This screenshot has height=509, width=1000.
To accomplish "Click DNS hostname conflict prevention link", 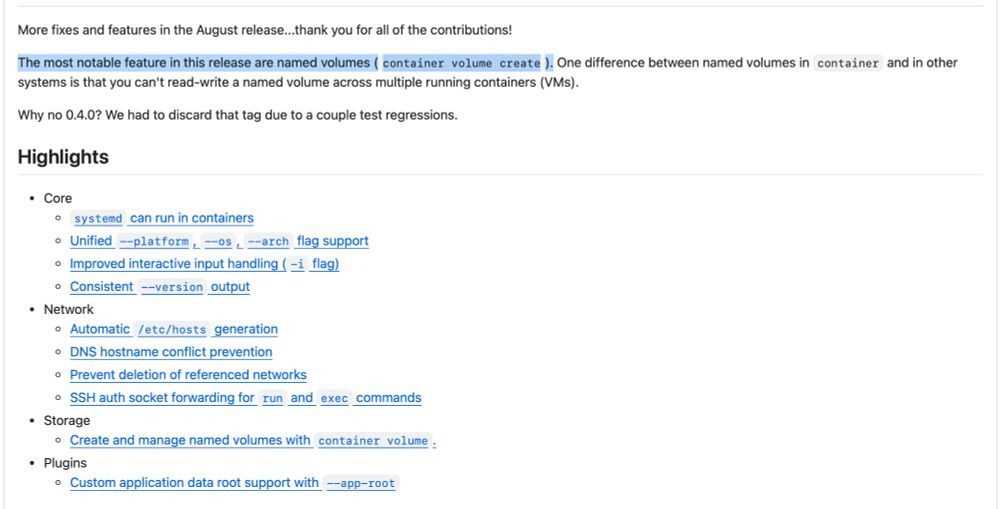I will tap(171, 352).
